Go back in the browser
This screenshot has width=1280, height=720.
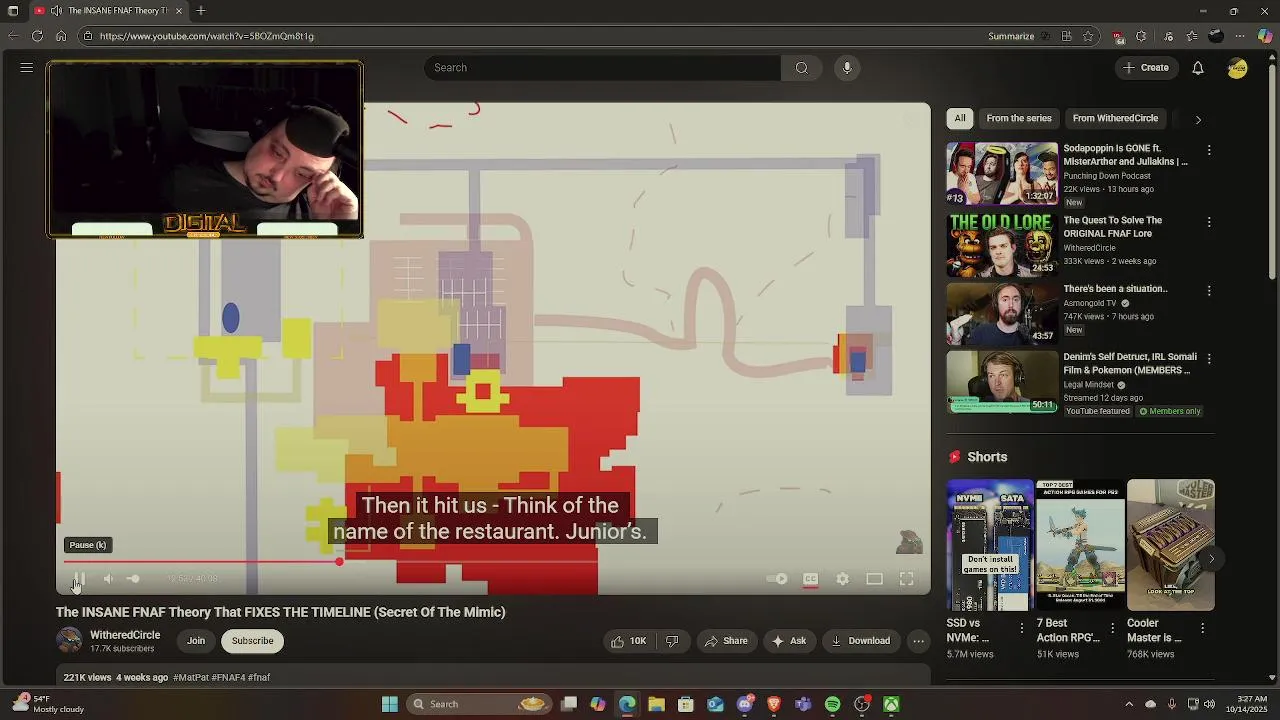[13, 36]
